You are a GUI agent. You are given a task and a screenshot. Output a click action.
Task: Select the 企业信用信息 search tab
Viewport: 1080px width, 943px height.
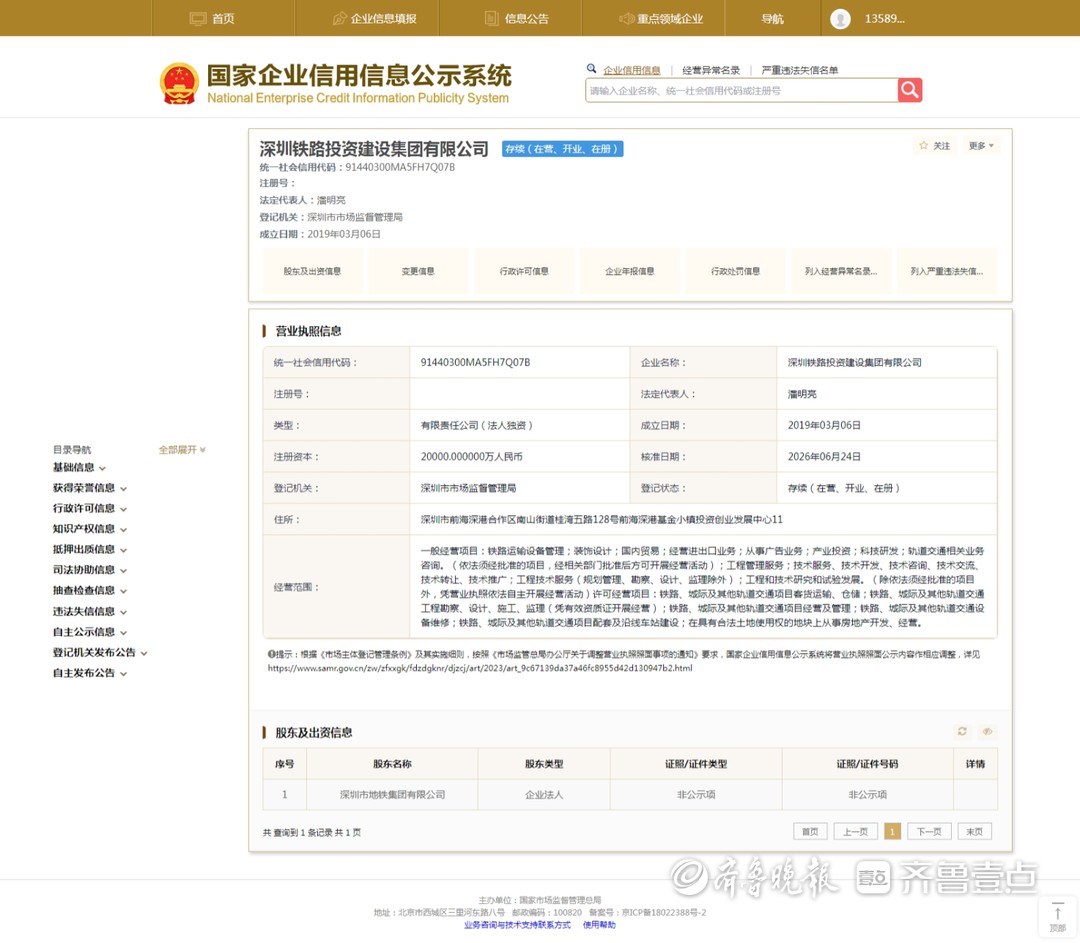coord(632,70)
